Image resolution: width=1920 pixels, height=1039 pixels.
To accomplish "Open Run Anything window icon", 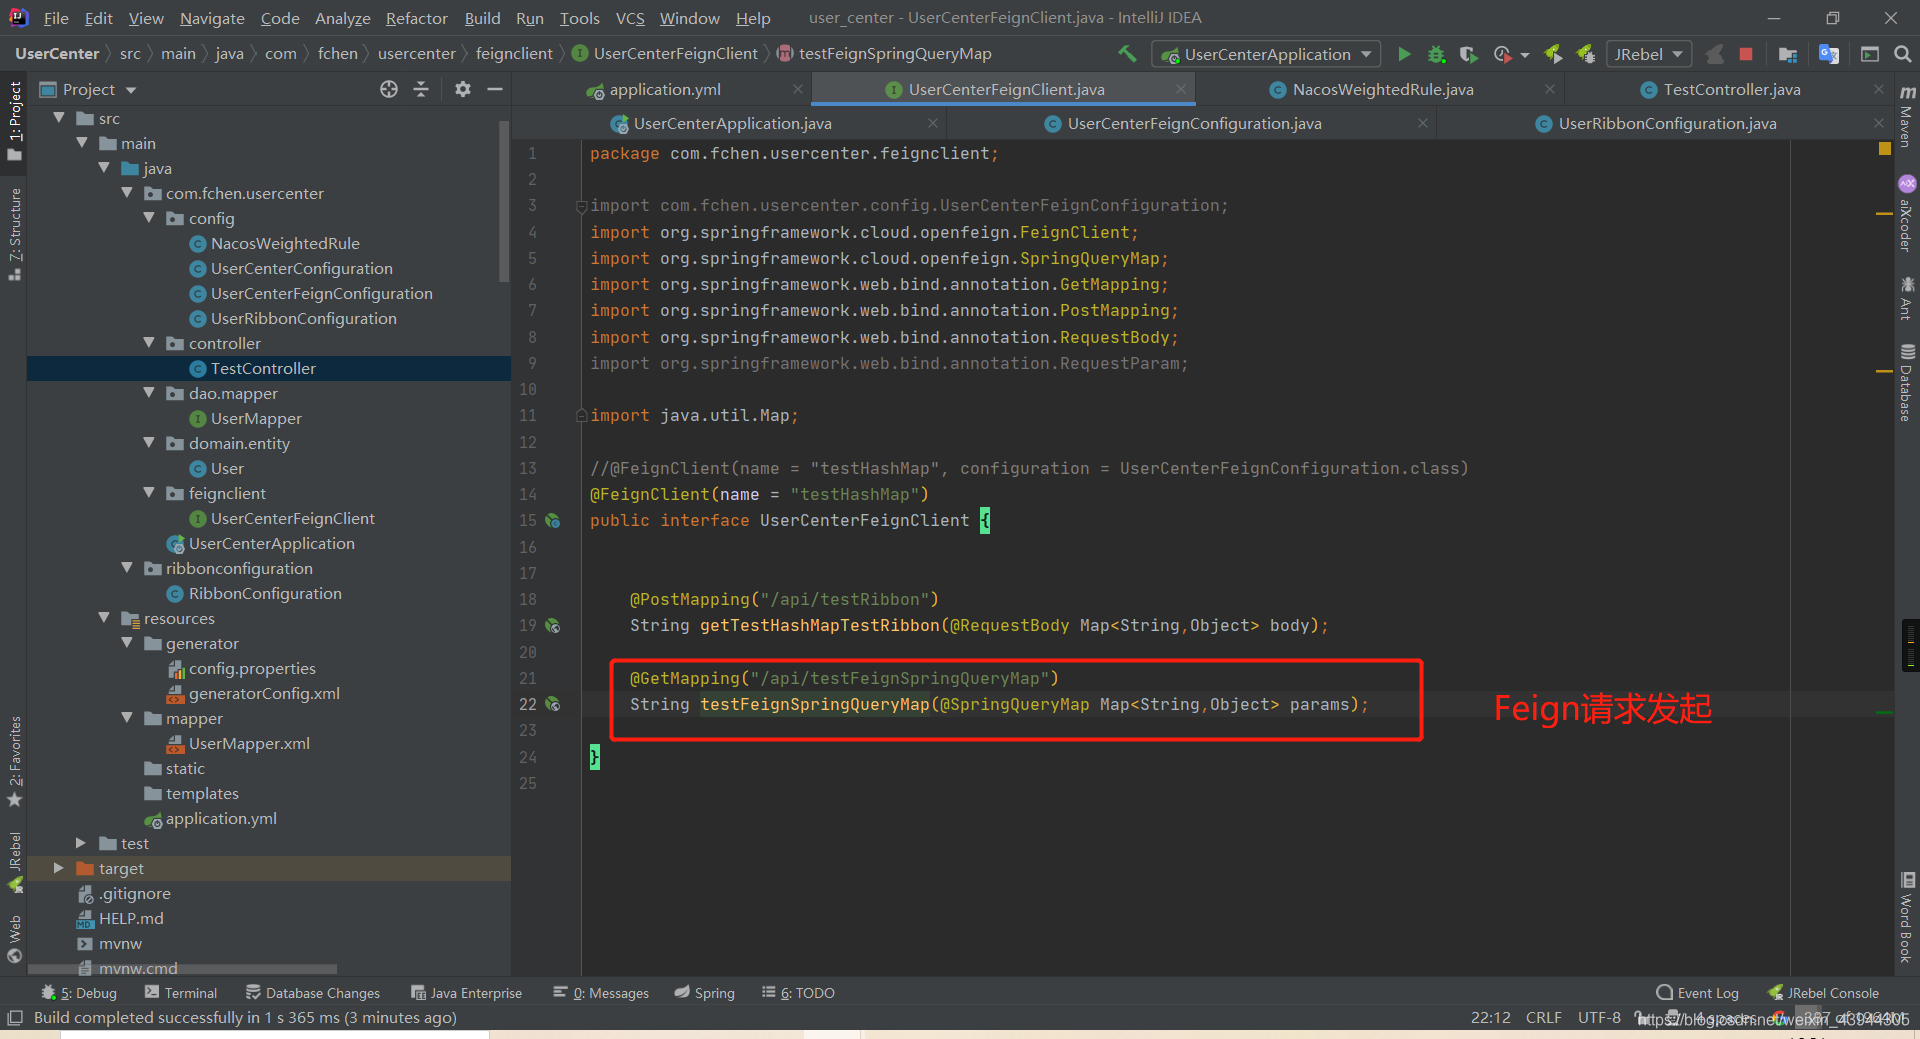I will point(1870,54).
